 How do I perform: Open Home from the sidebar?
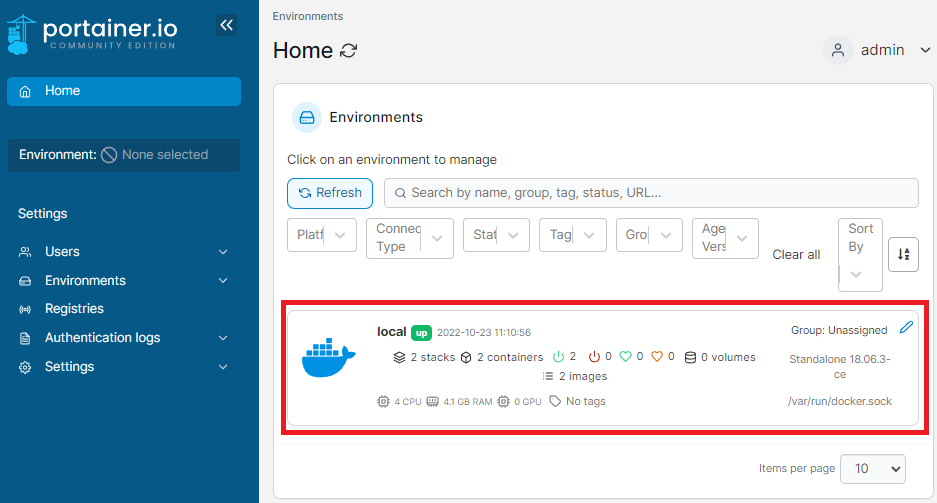tap(124, 91)
